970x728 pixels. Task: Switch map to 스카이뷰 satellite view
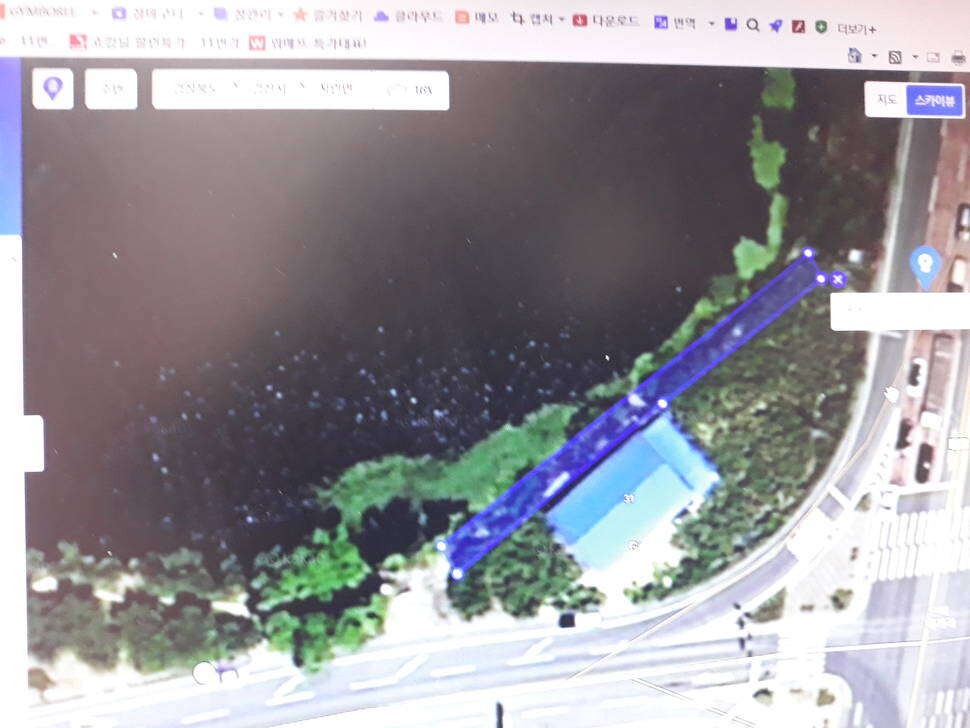tap(935, 100)
